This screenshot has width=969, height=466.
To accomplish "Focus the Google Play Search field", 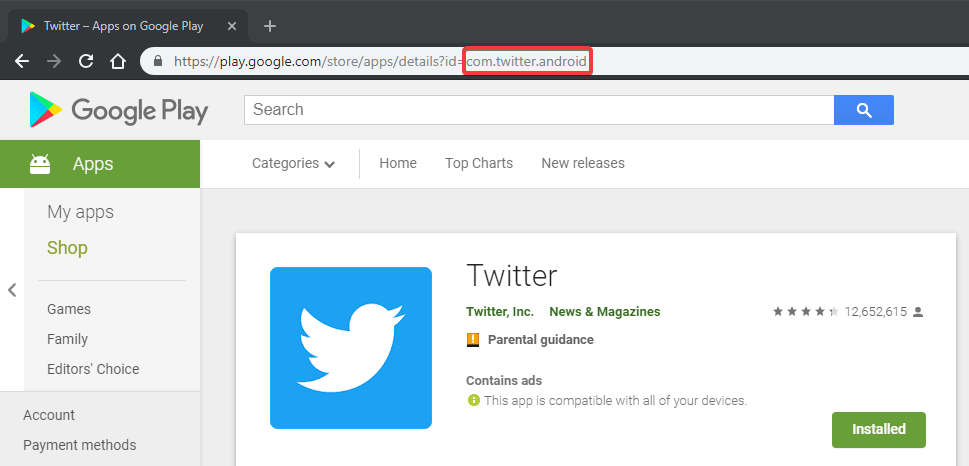I will point(539,110).
